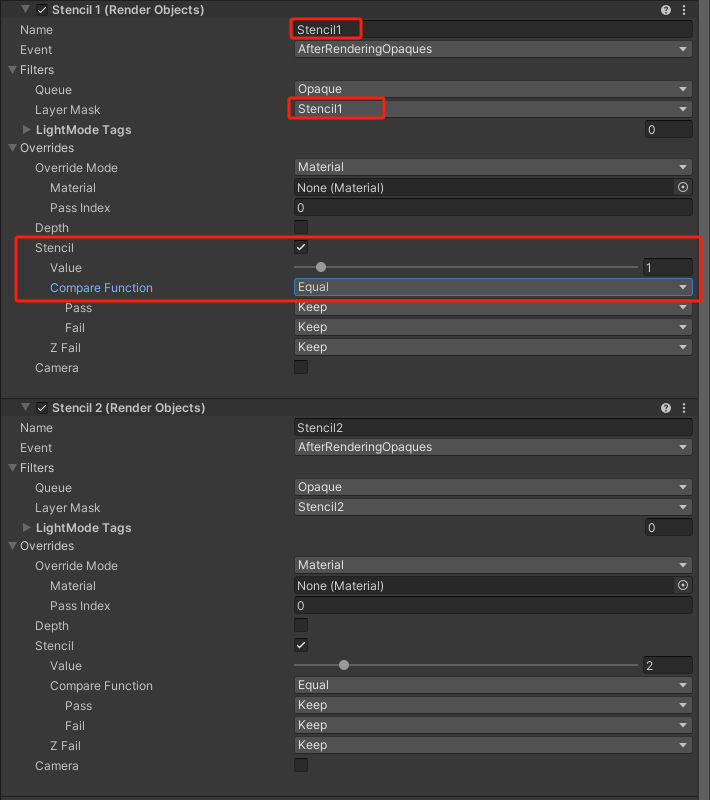Click the Stencil 2 Pass Index field

pos(493,605)
